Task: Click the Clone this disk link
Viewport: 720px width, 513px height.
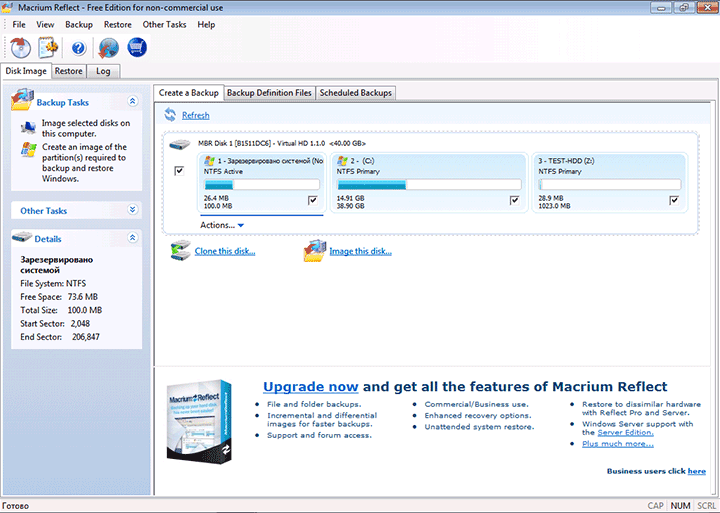Action: click(x=225, y=251)
